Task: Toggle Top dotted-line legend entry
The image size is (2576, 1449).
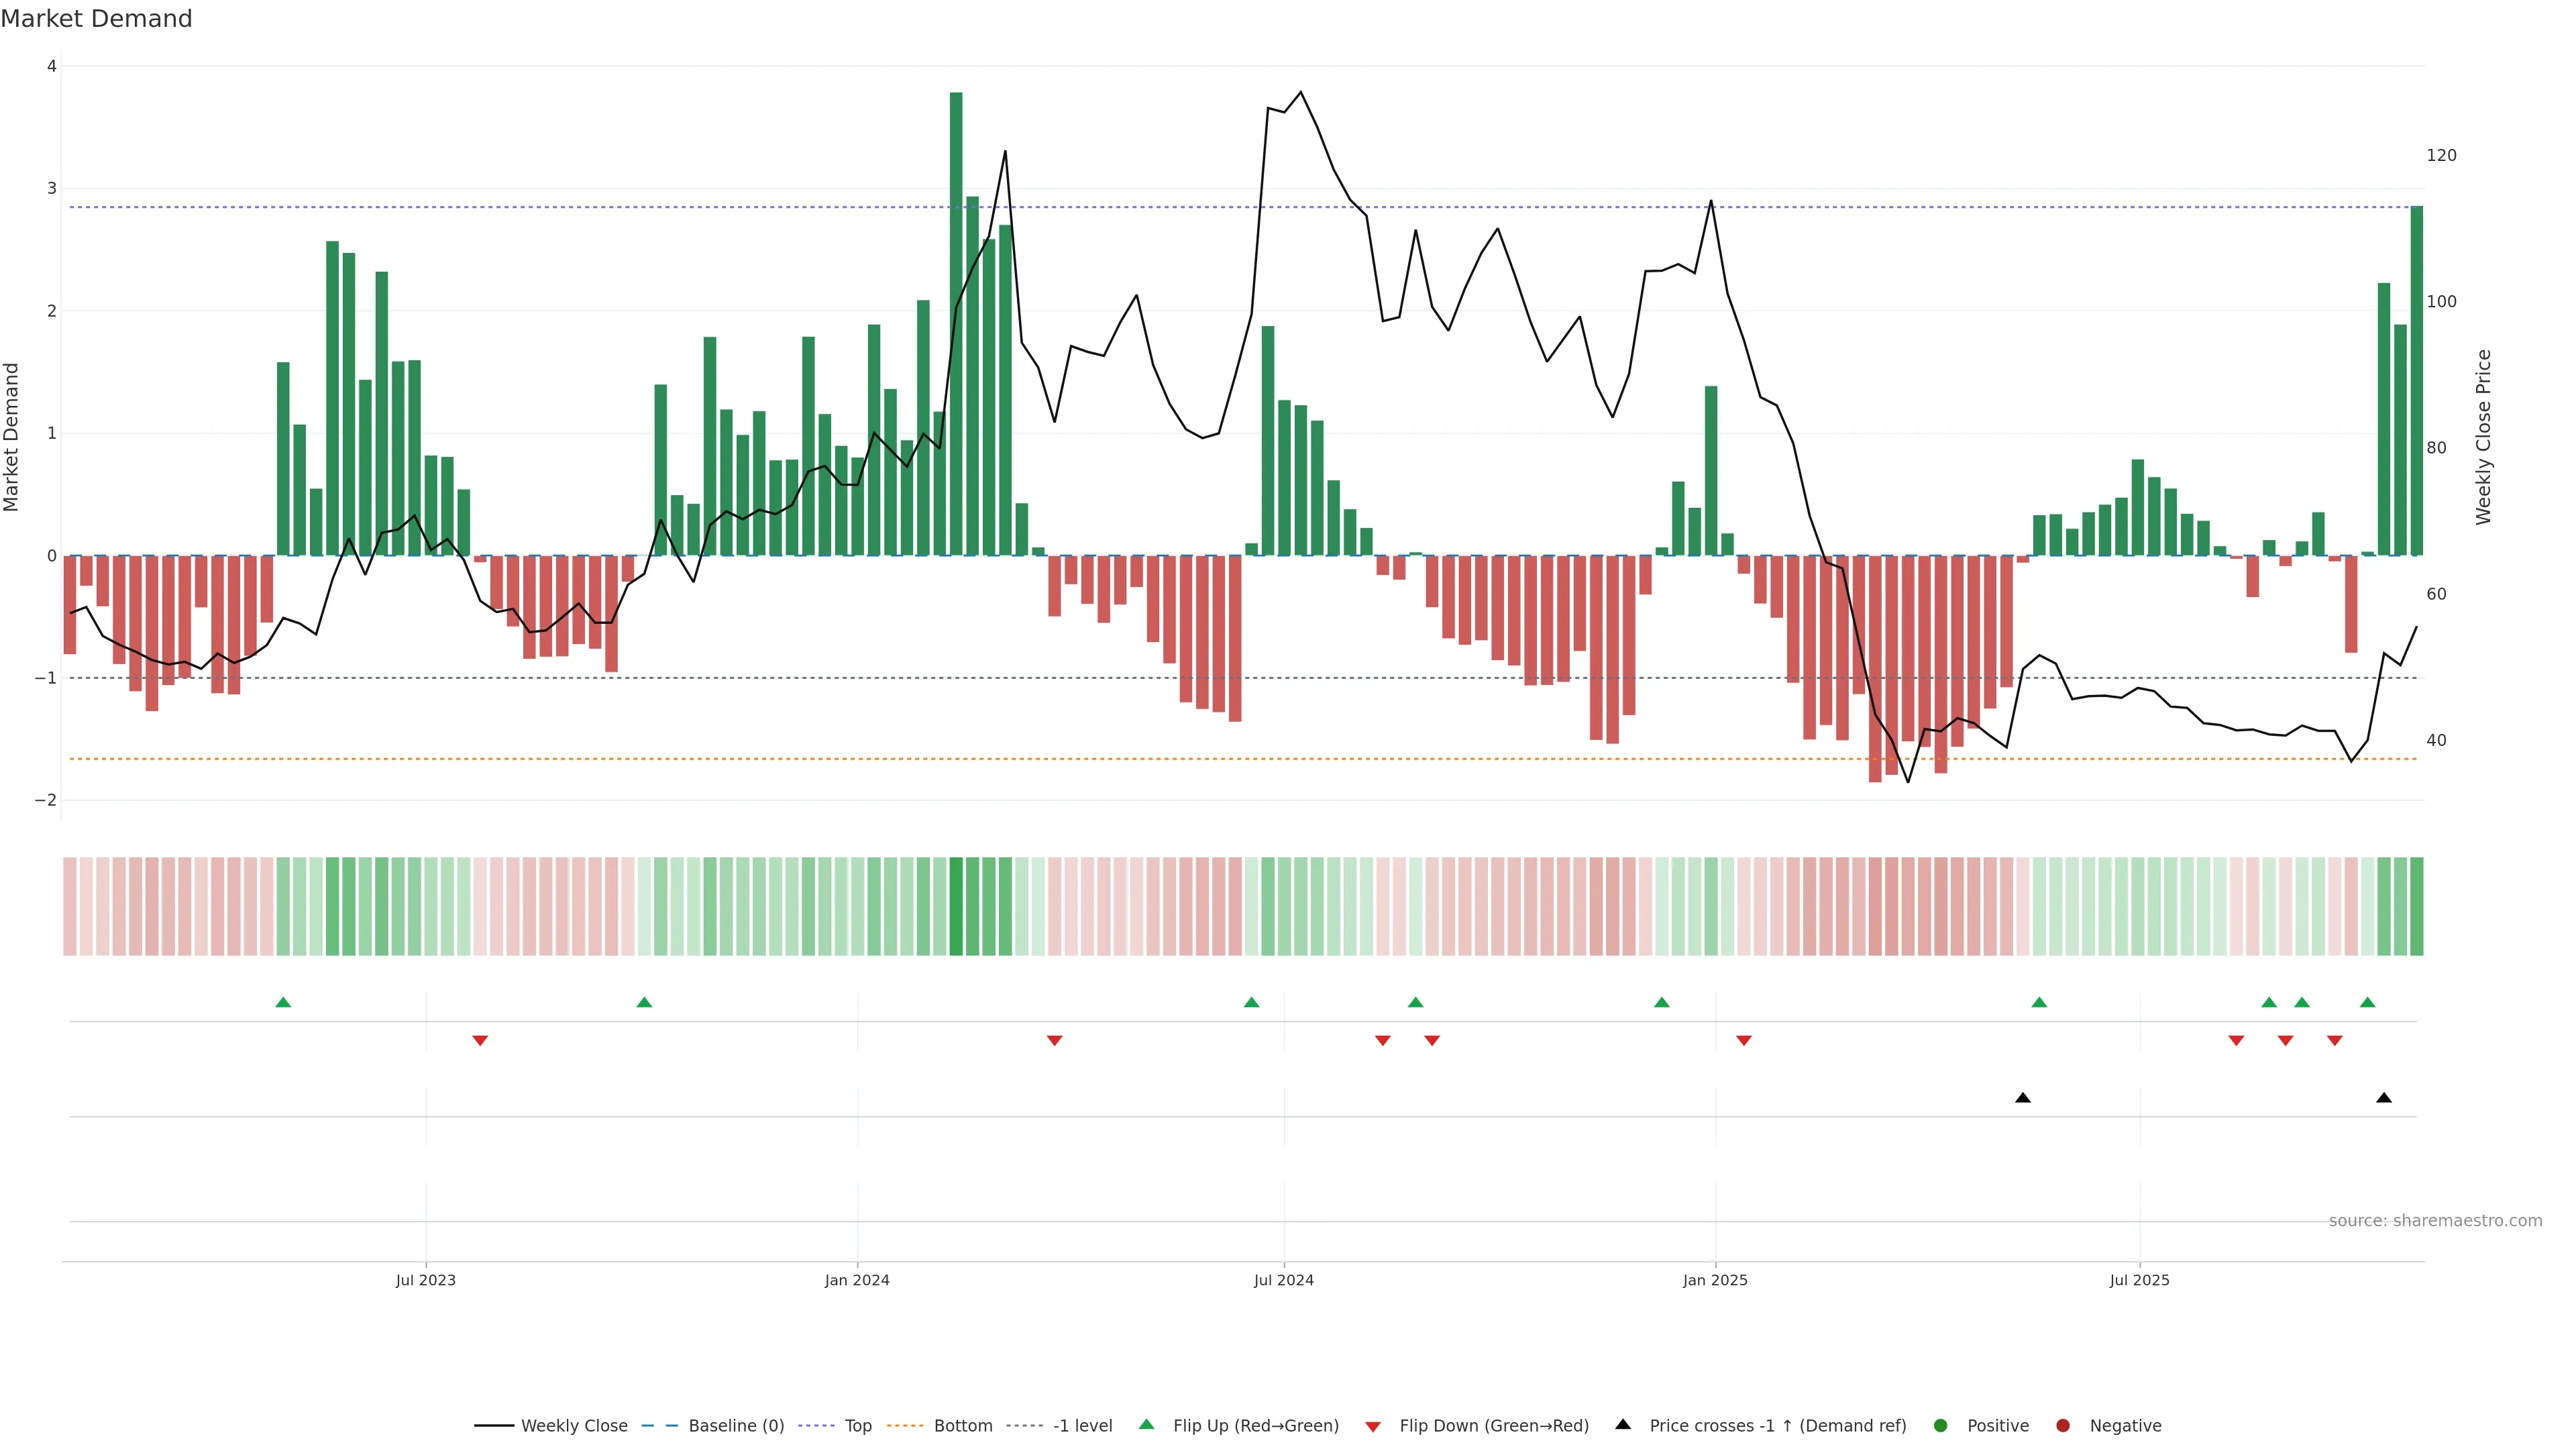Action: click(x=857, y=1426)
